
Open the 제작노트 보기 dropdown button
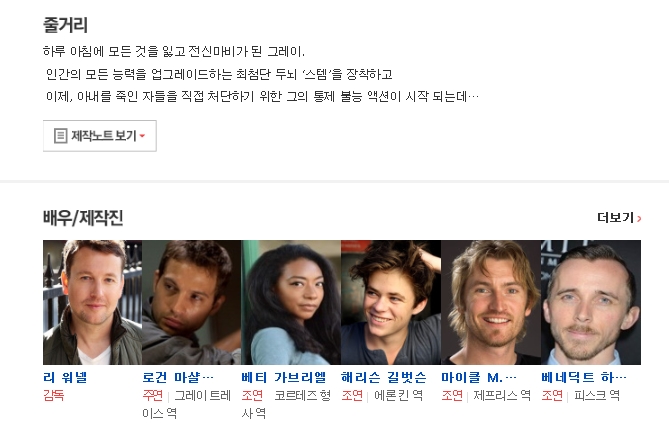100,136
